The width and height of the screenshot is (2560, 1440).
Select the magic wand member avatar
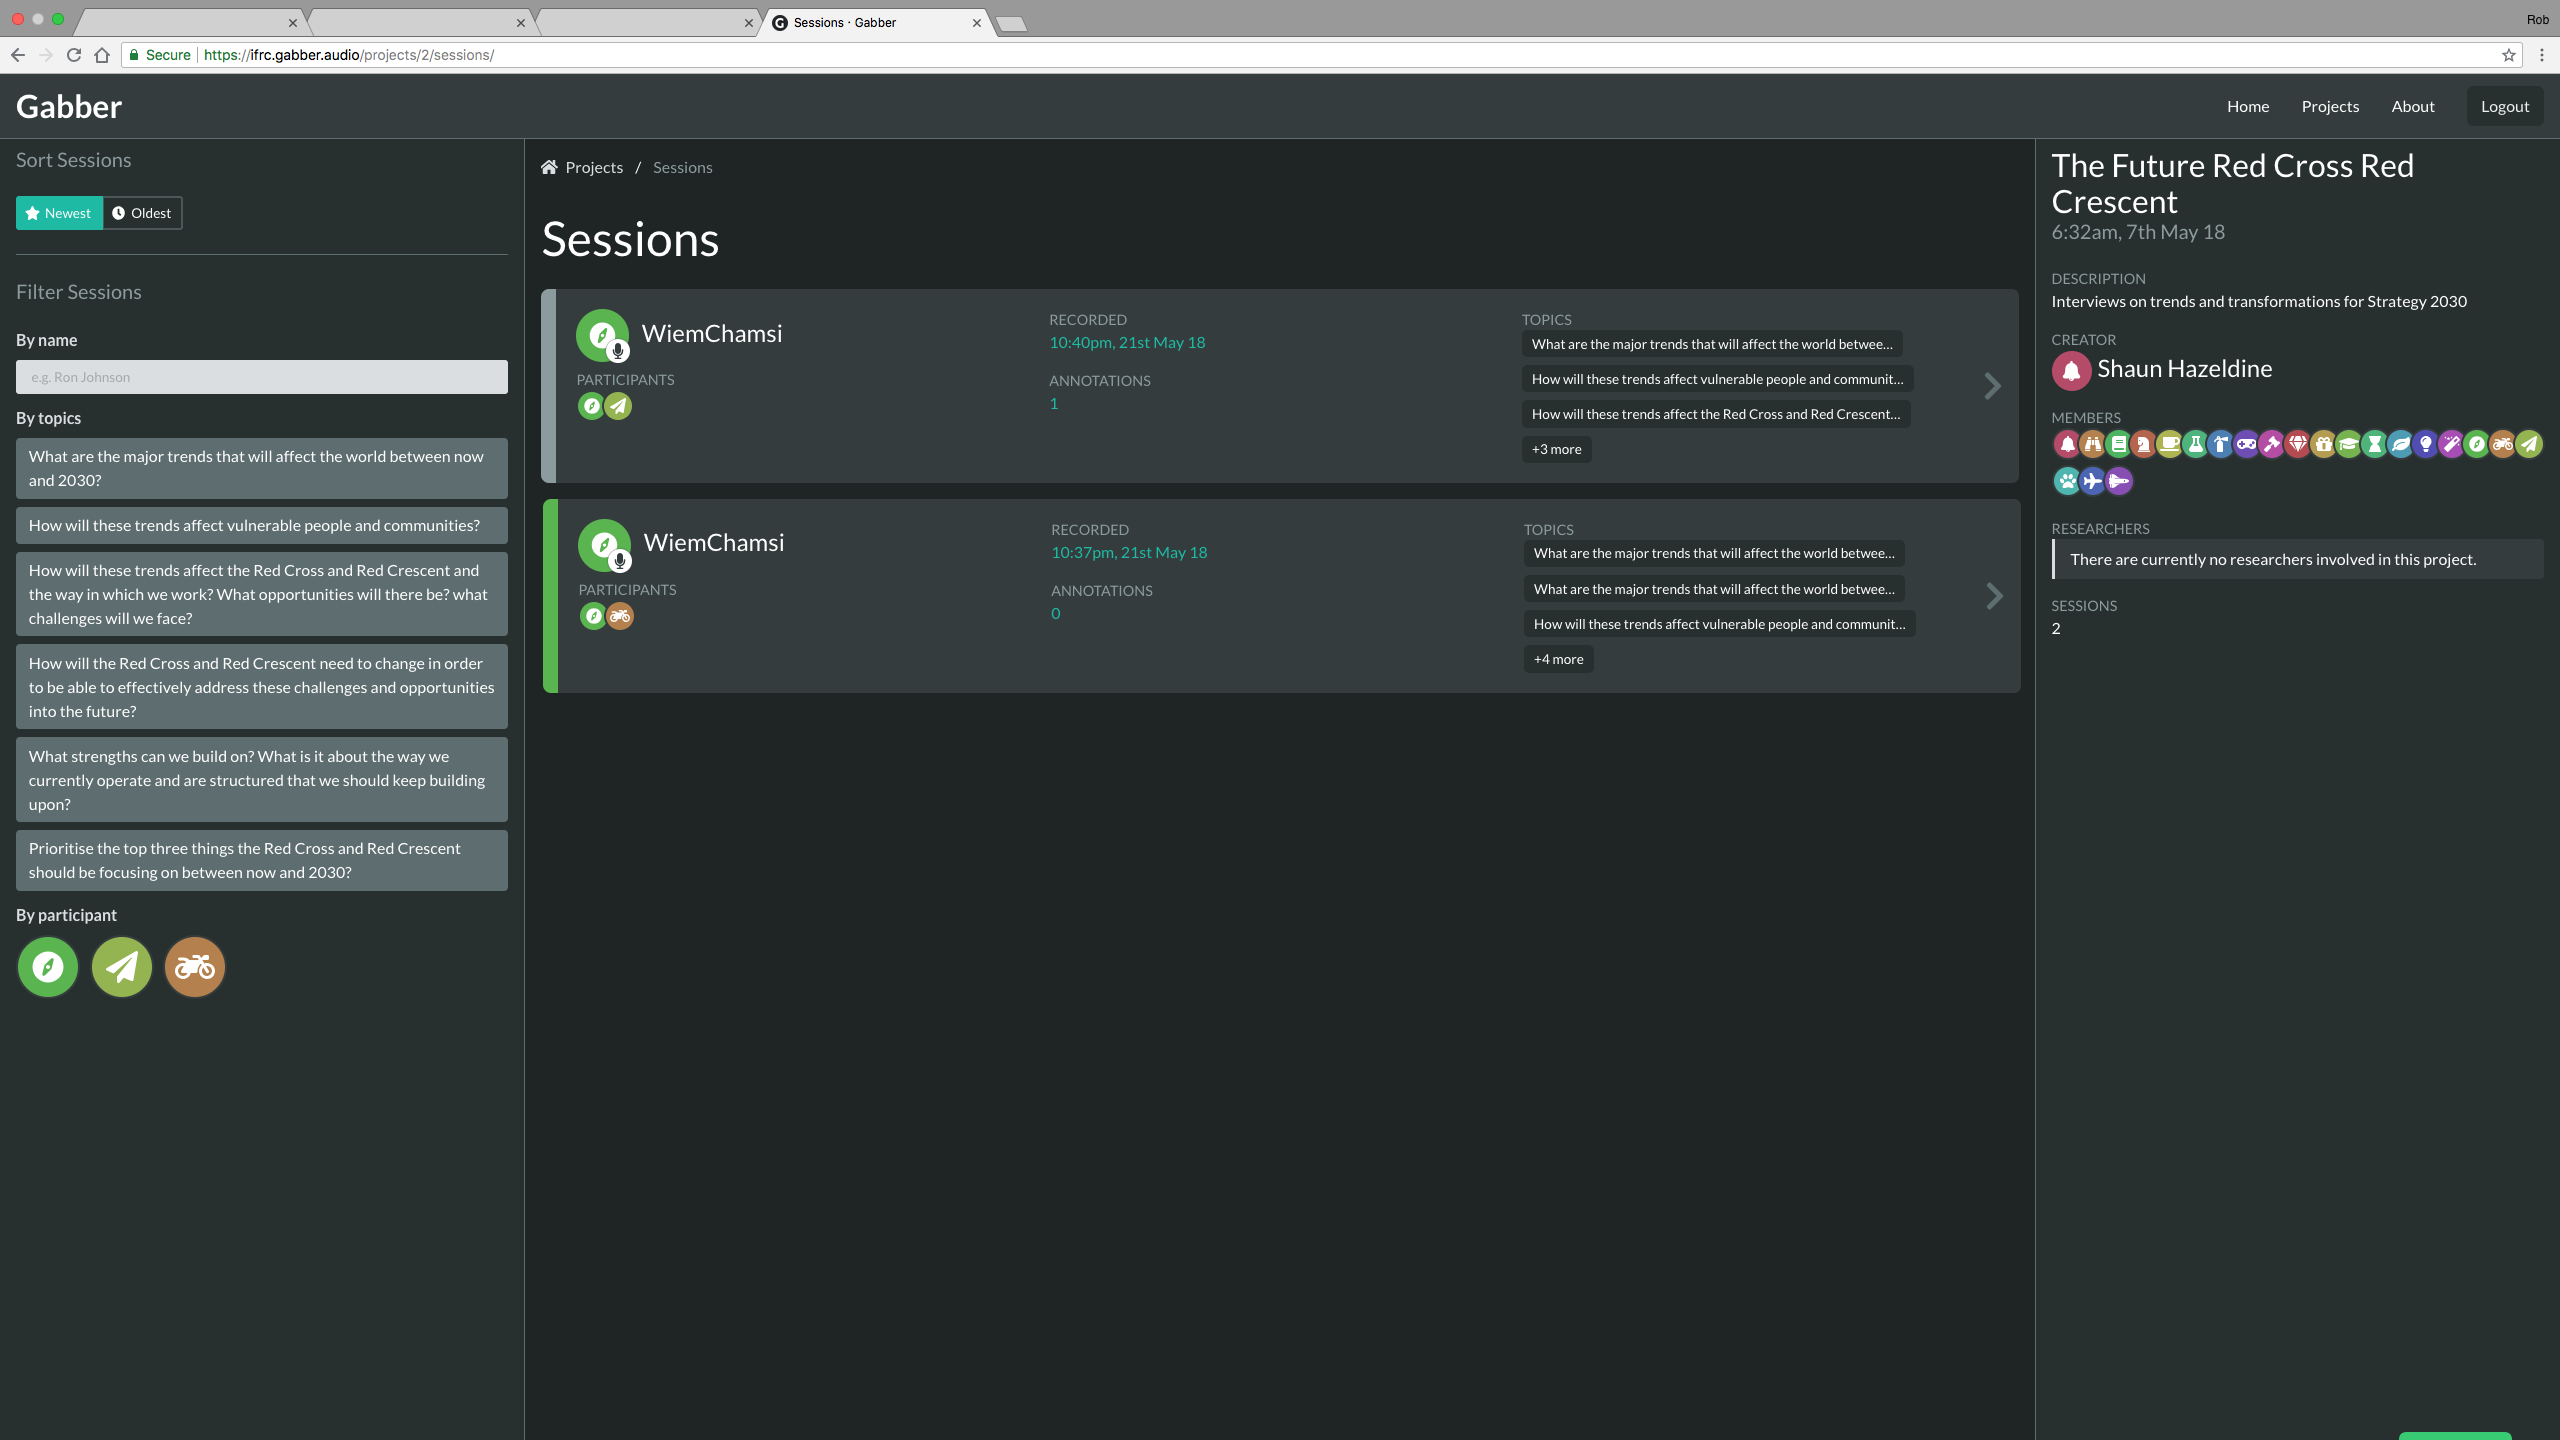(x=2451, y=444)
